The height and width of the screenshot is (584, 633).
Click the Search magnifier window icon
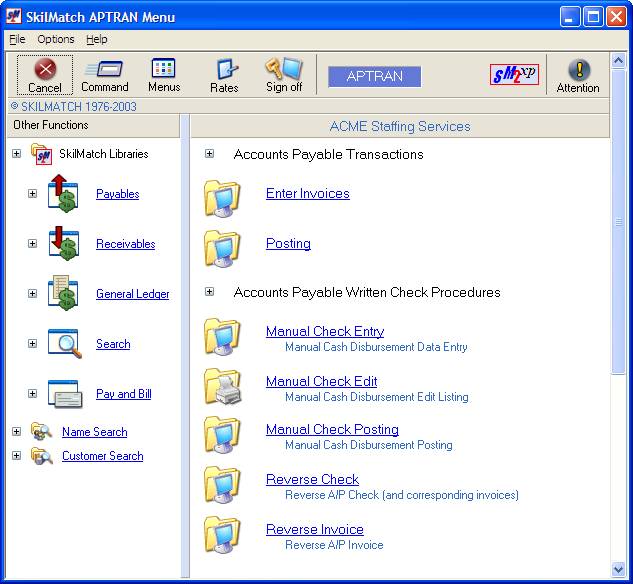64,343
